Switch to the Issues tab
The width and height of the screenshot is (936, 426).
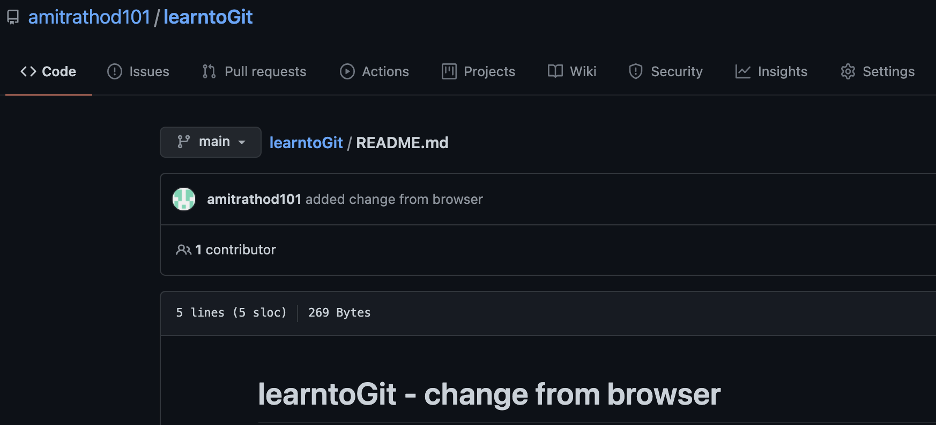[138, 72]
